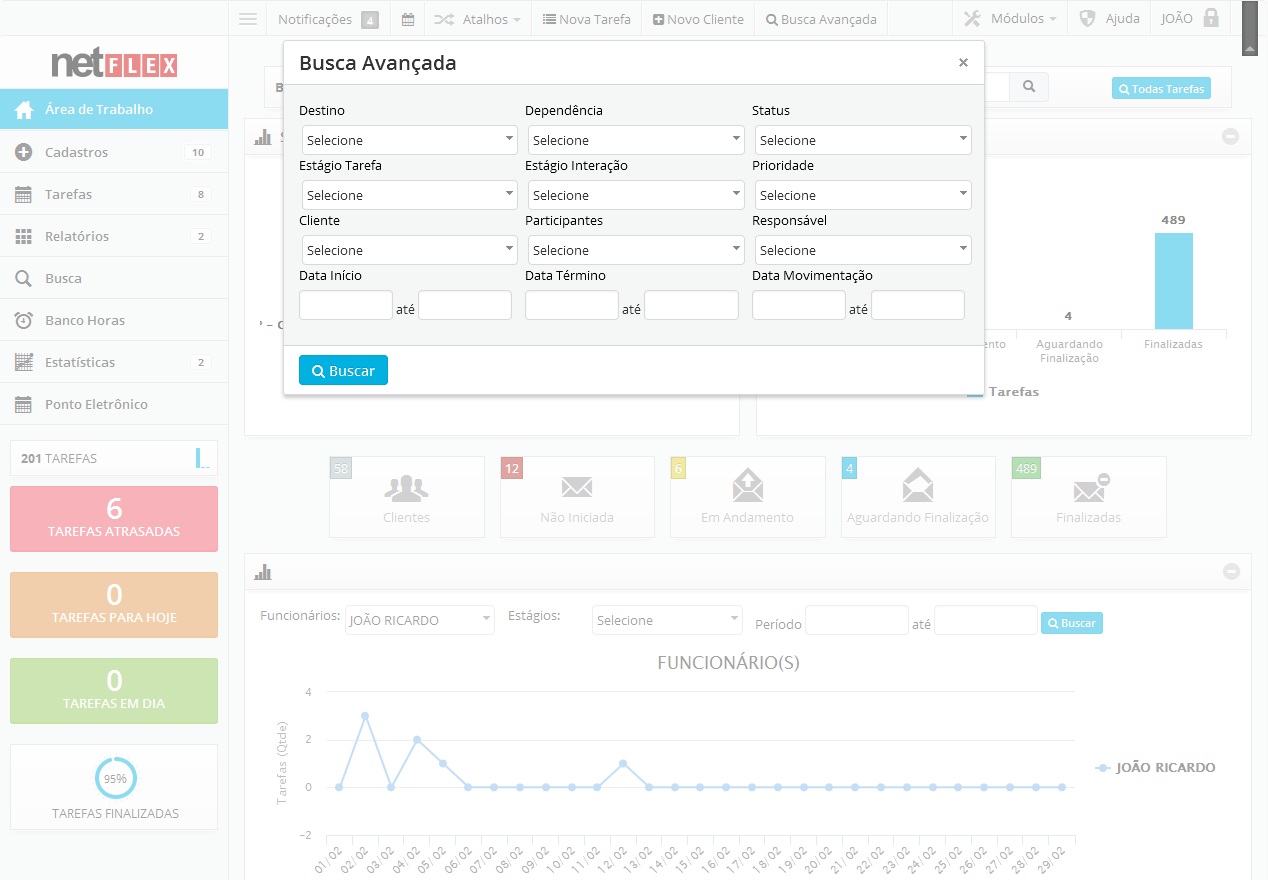Open the calendar icon in top toolbar
This screenshot has height=880, width=1268.
point(408,19)
